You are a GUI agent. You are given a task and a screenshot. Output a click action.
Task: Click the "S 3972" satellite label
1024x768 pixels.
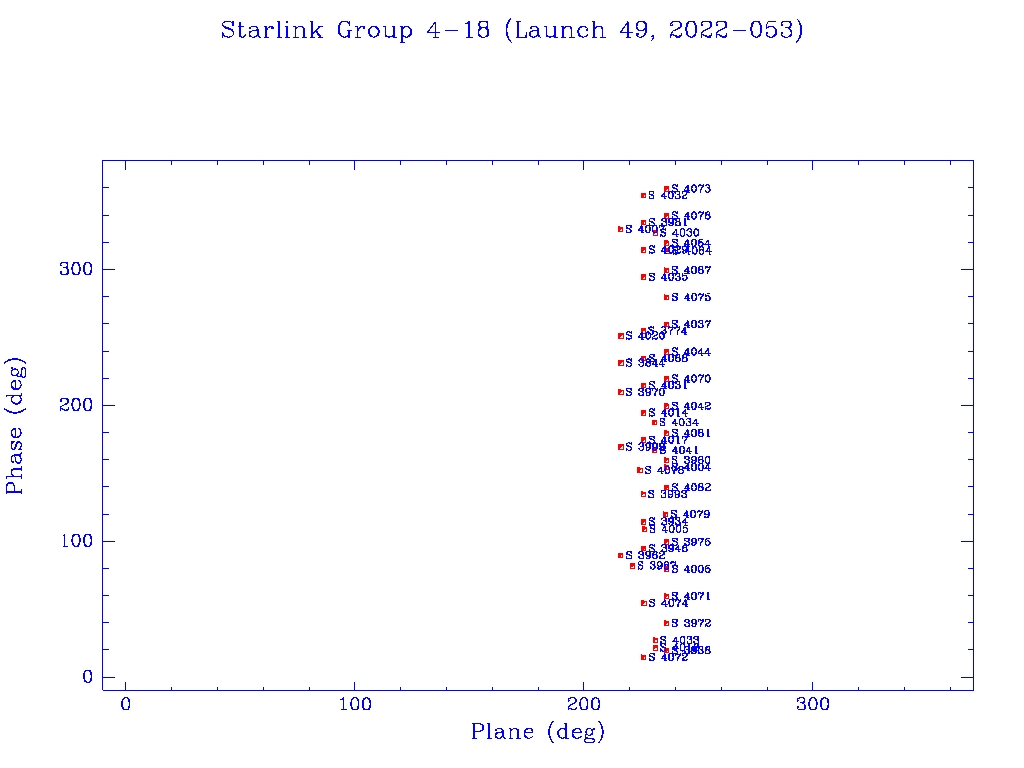tap(691, 624)
